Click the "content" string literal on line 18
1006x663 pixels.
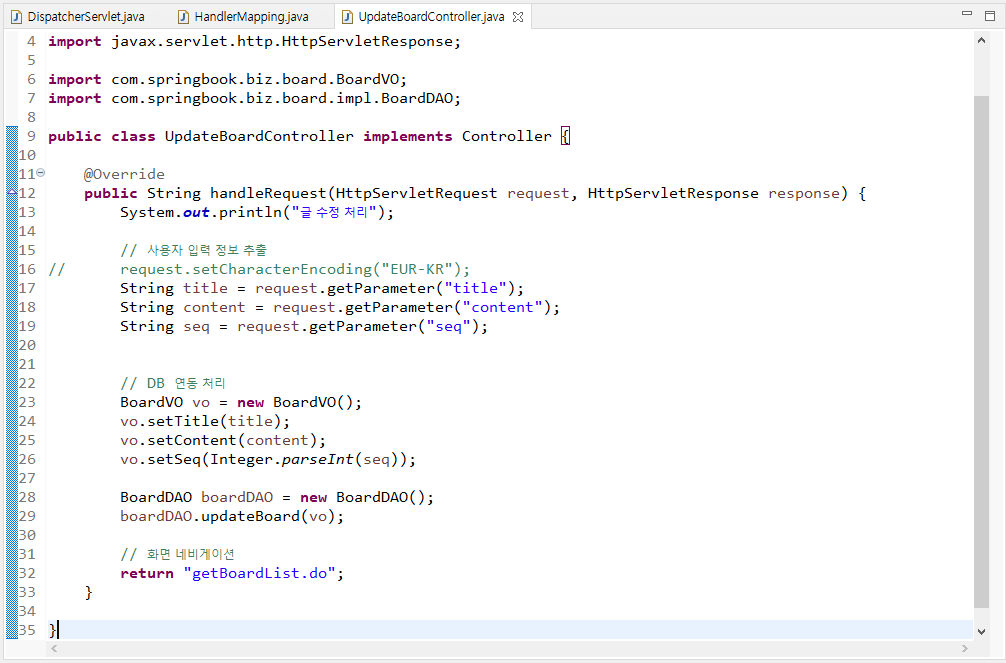coord(502,307)
